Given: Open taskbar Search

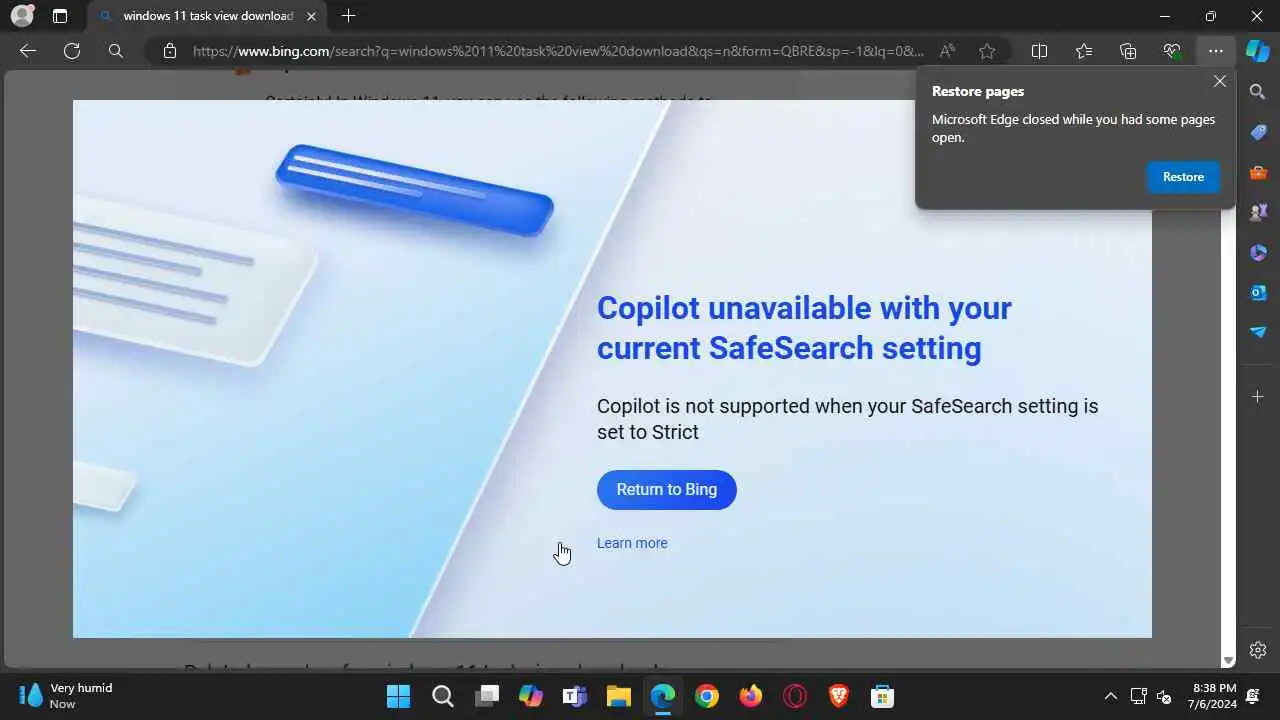Looking at the screenshot, I should pyautogui.click(x=442, y=696).
